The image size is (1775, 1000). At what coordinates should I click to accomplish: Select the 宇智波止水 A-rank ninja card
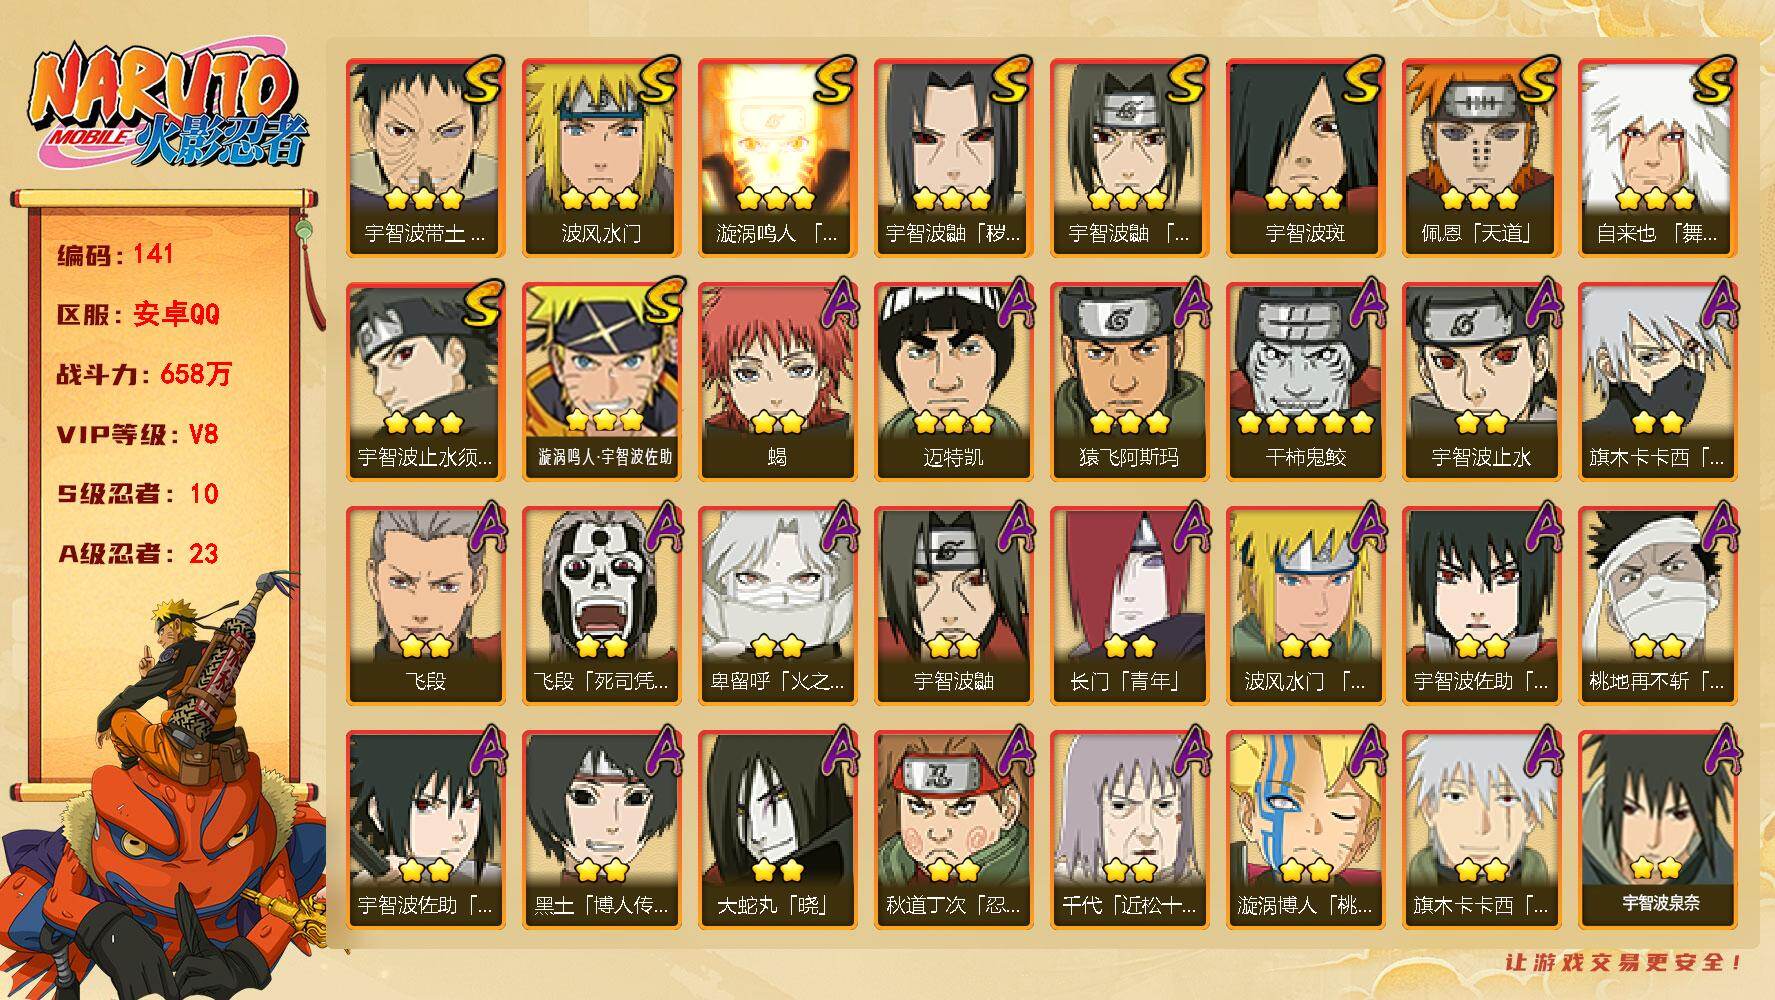(1481, 381)
